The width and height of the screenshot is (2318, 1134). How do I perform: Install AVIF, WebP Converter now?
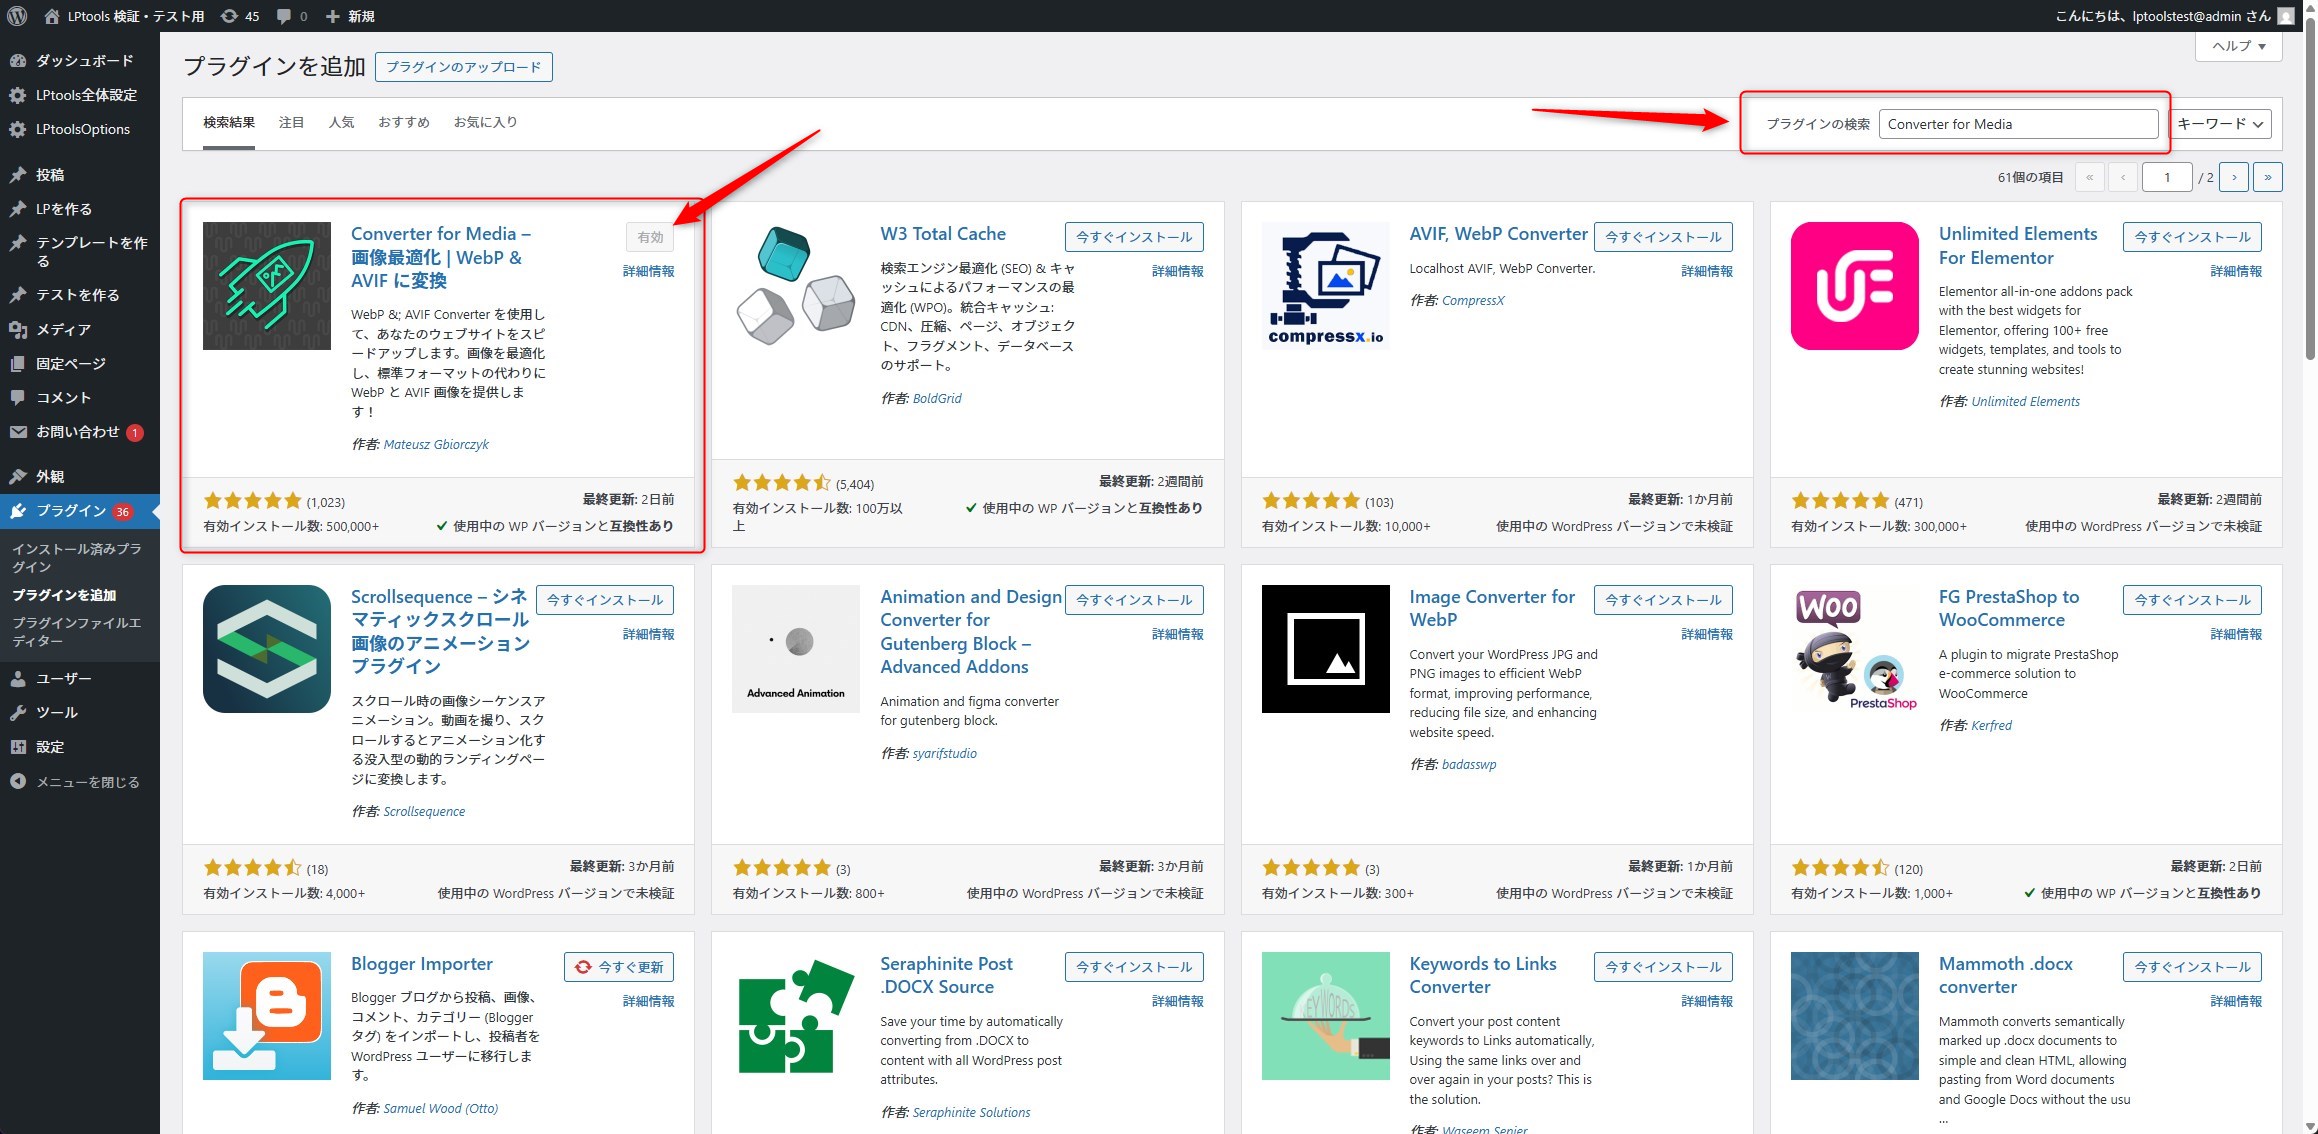[x=1663, y=237]
